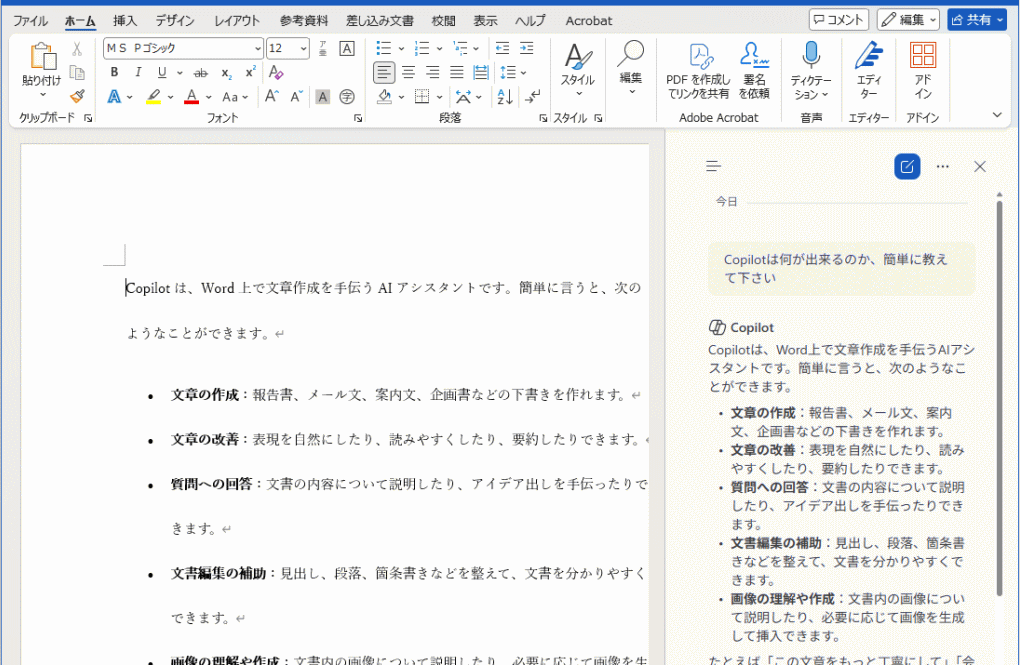Open Copilot pane hamburger menu
The width and height of the screenshot is (1020, 665).
tap(714, 167)
